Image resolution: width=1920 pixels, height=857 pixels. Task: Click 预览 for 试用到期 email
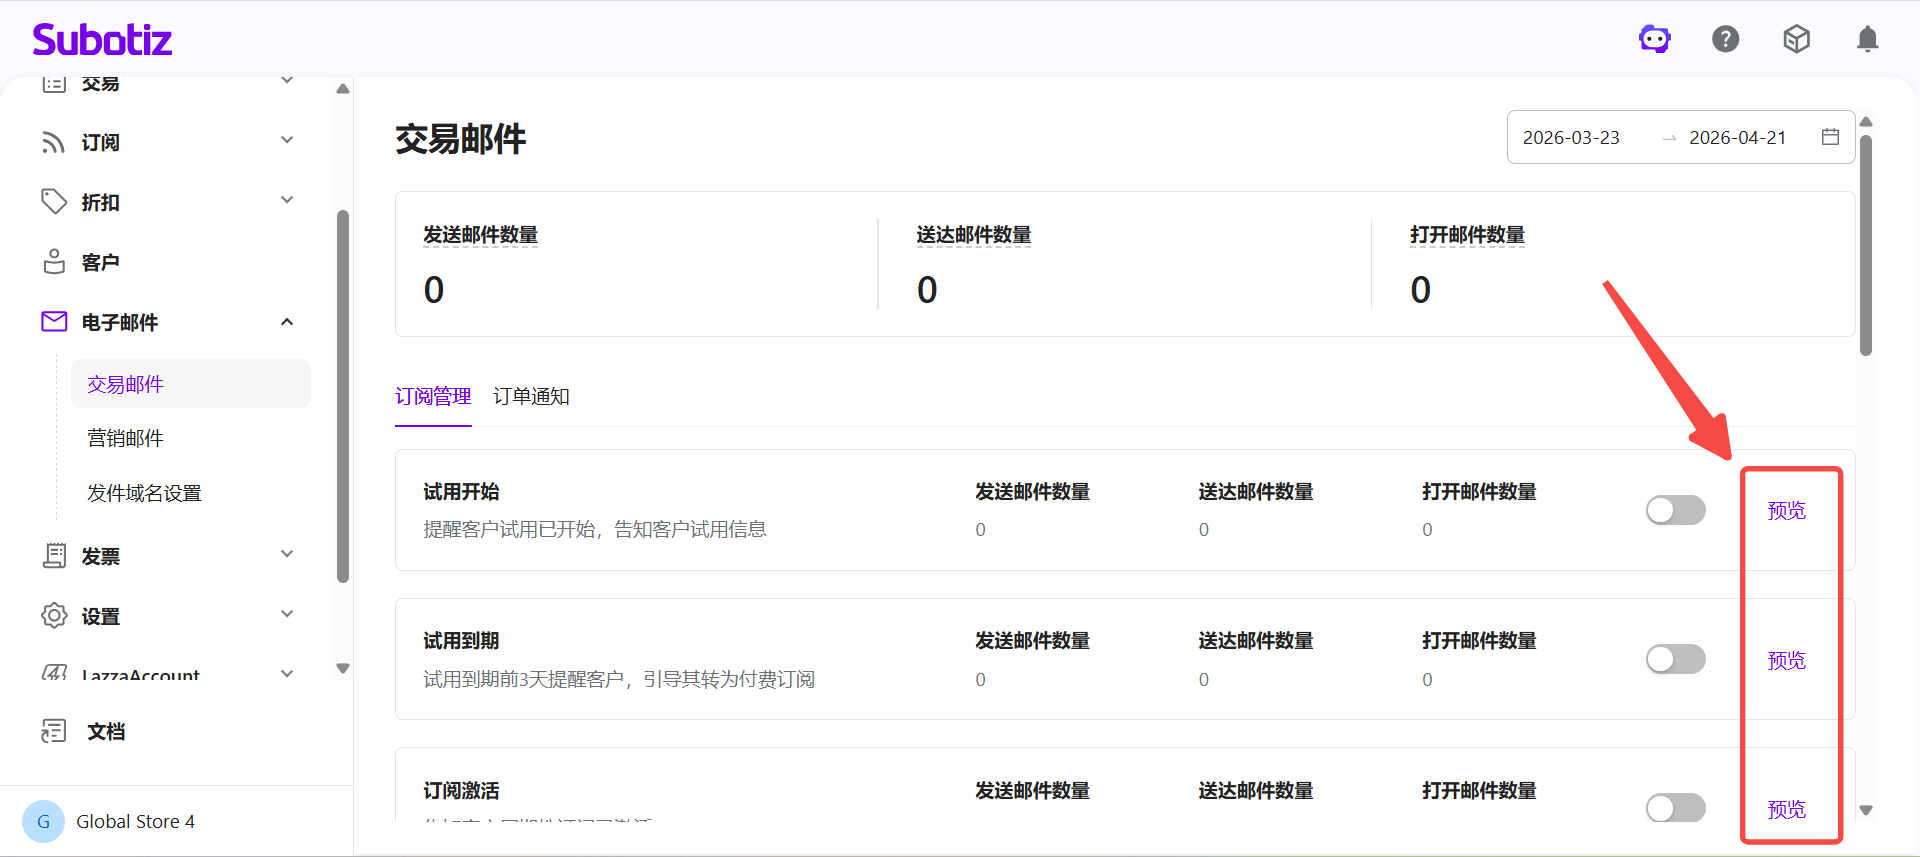1786,660
